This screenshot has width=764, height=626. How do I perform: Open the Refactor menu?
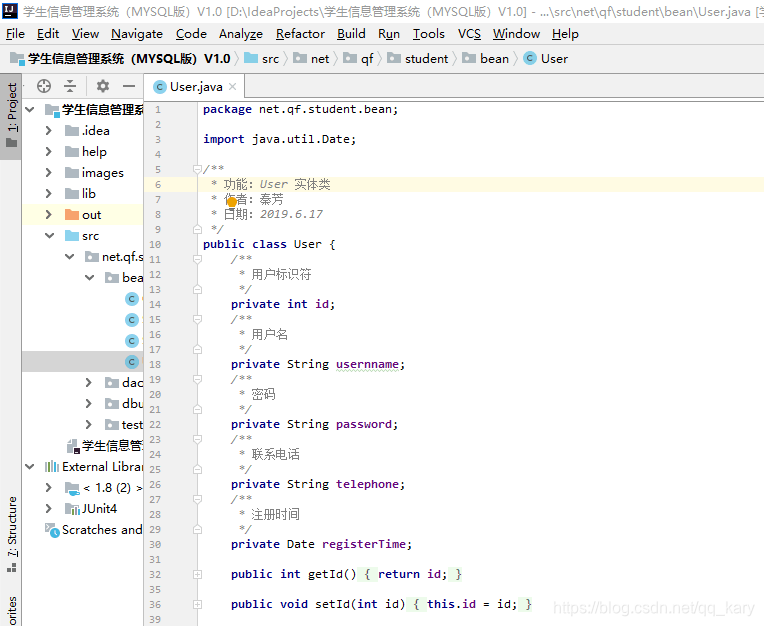[x=300, y=34]
